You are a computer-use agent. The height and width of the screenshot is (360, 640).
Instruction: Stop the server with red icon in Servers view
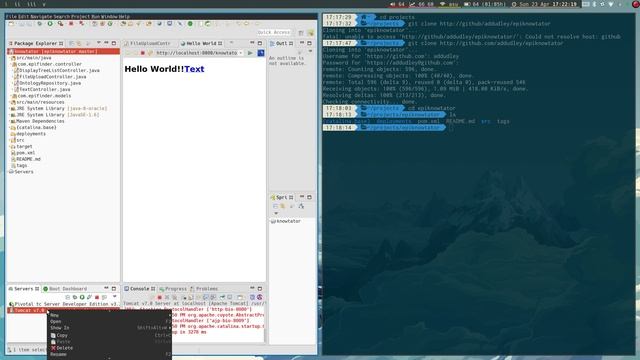[97, 297]
